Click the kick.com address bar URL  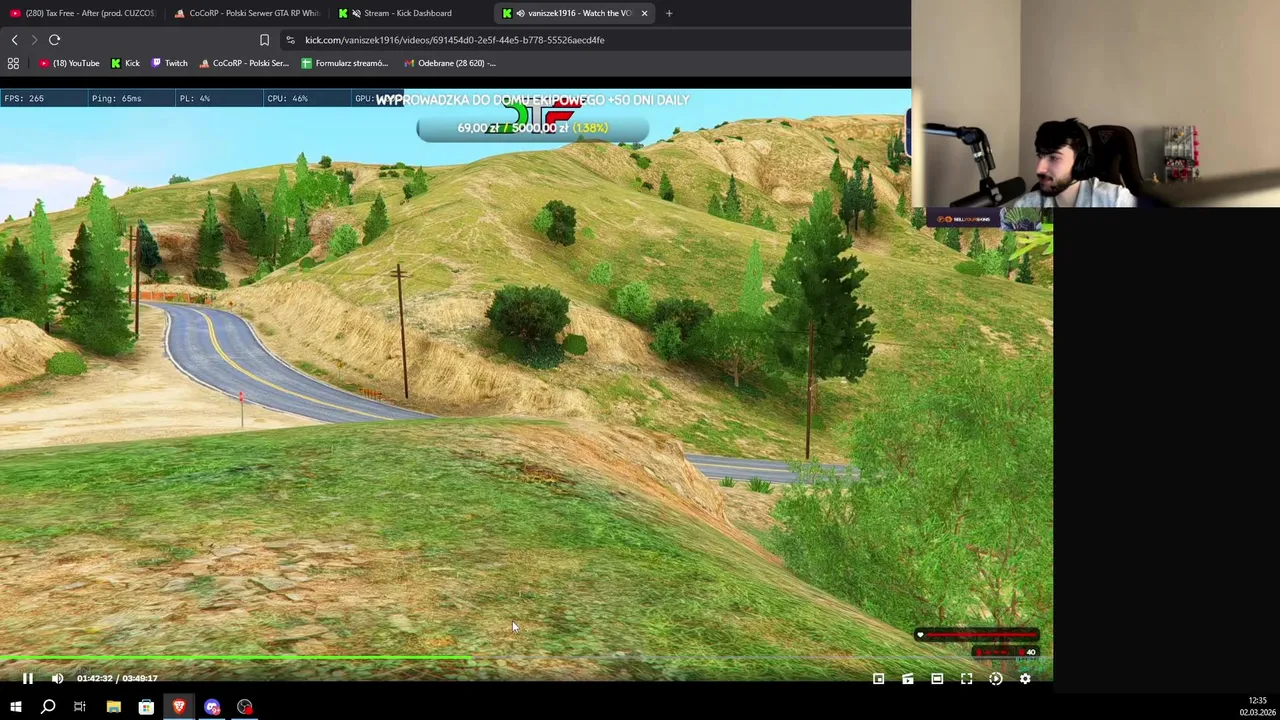[x=455, y=40]
